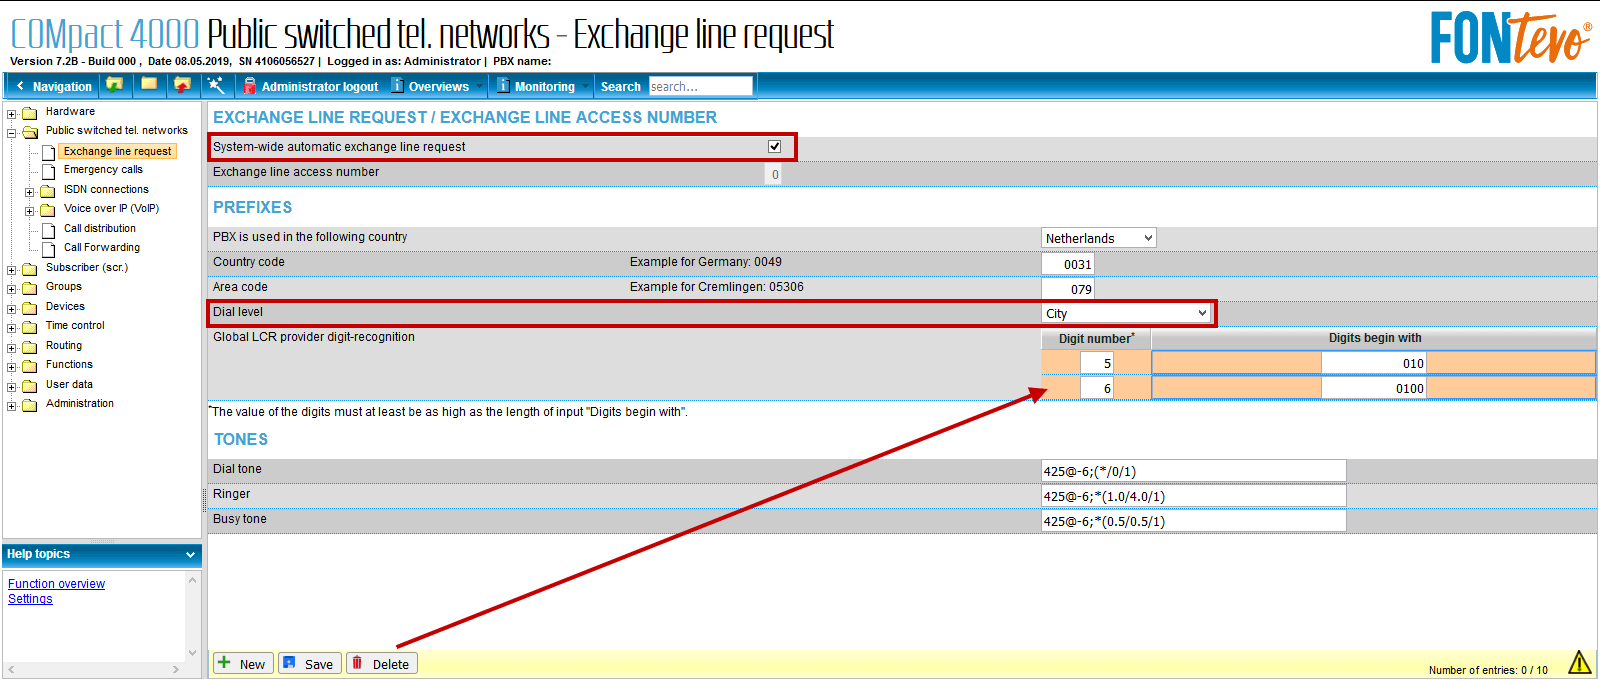Expand the ISDN connections tree node
1600x681 pixels.
[x=30, y=191]
